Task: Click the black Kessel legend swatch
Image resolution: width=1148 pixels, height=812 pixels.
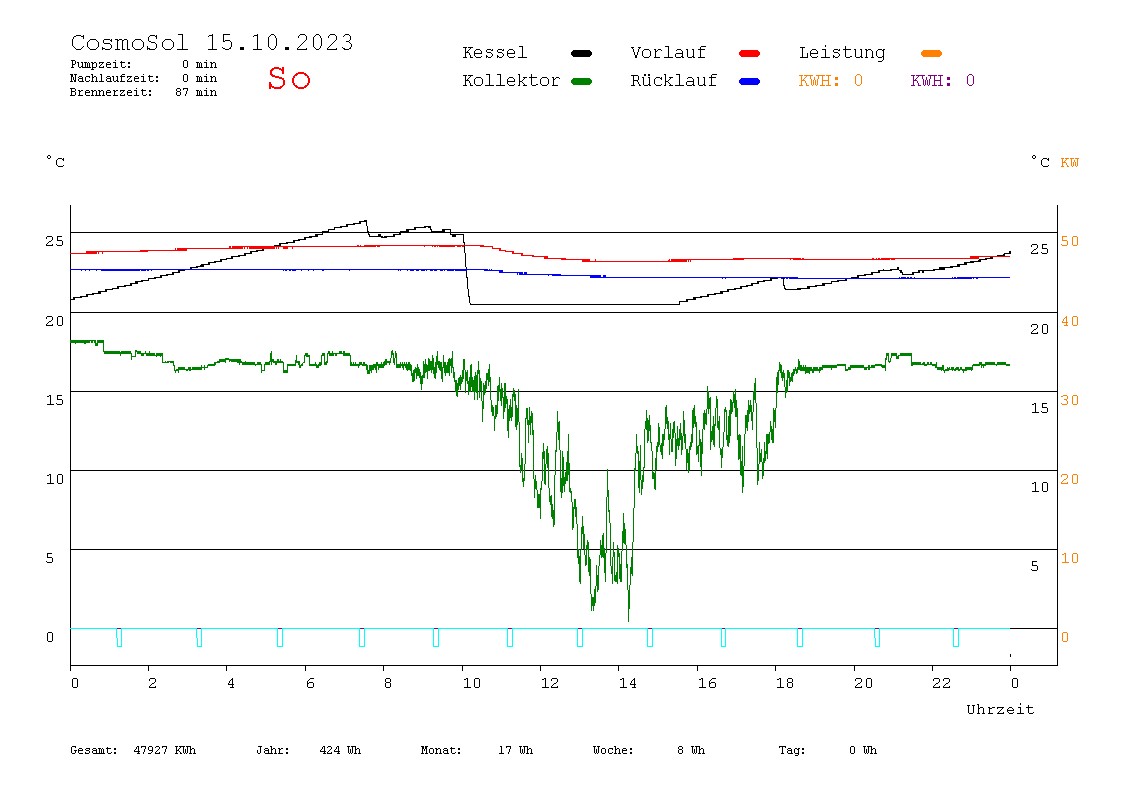Action: click(581, 53)
